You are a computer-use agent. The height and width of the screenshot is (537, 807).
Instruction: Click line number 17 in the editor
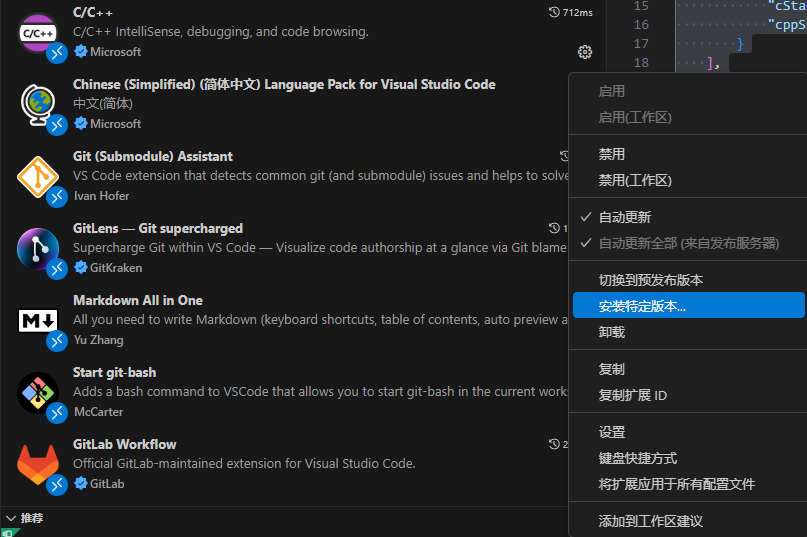(641, 44)
